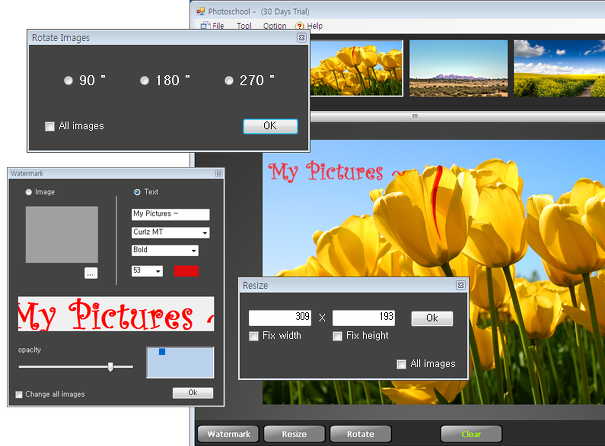Click the blue watermark position marker
The width and height of the screenshot is (605, 446).
[162, 351]
